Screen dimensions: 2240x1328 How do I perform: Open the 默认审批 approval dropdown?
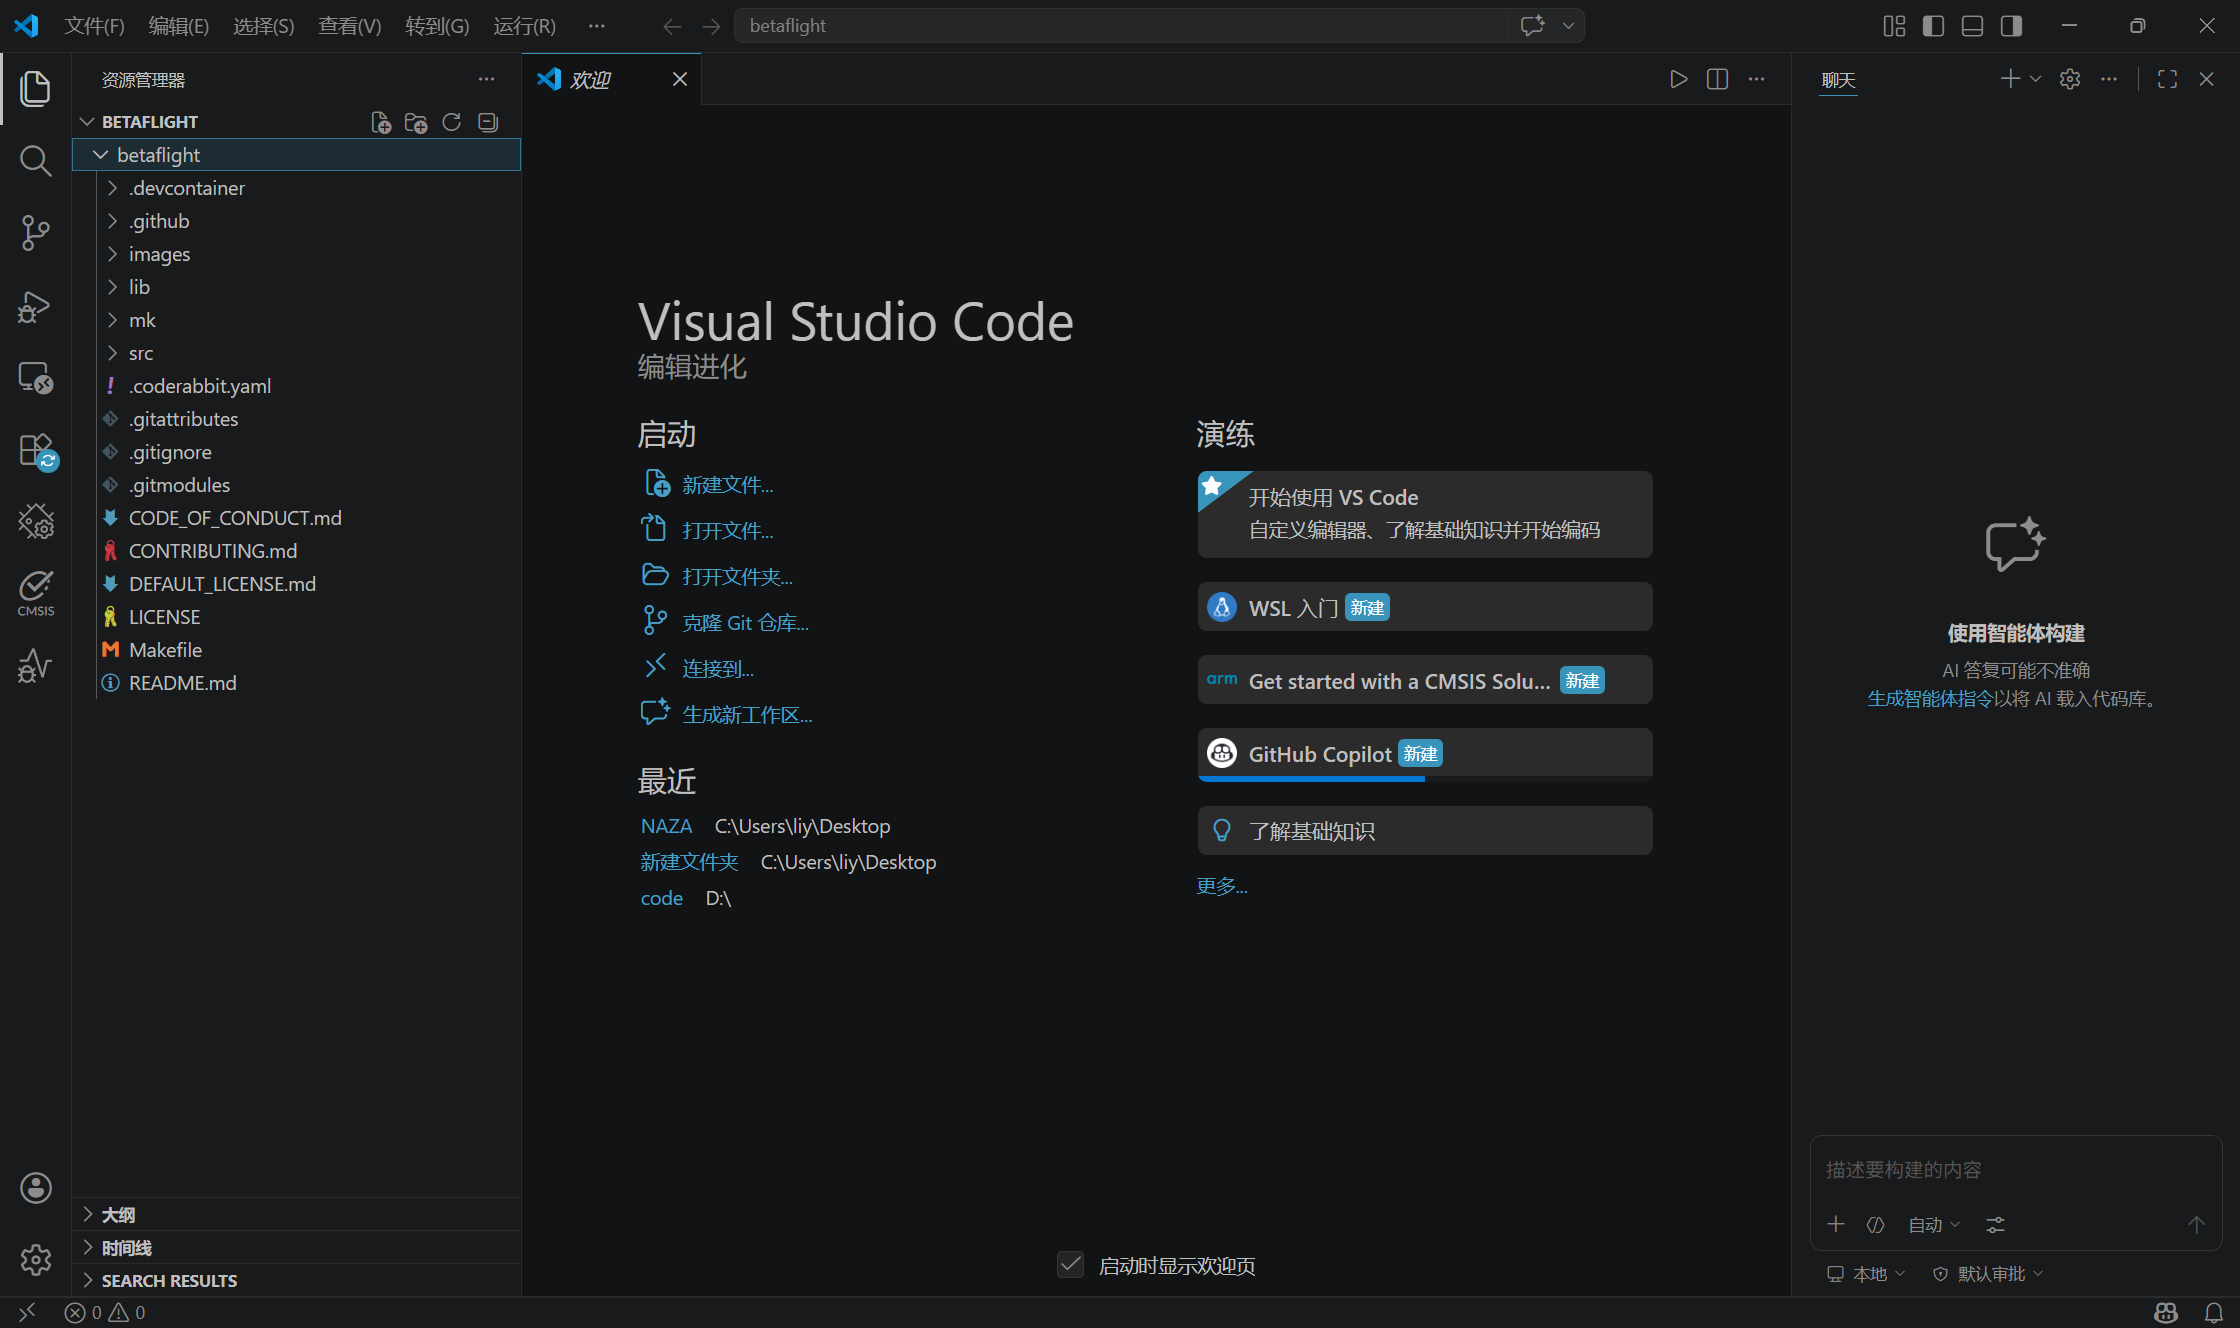click(x=1987, y=1274)
